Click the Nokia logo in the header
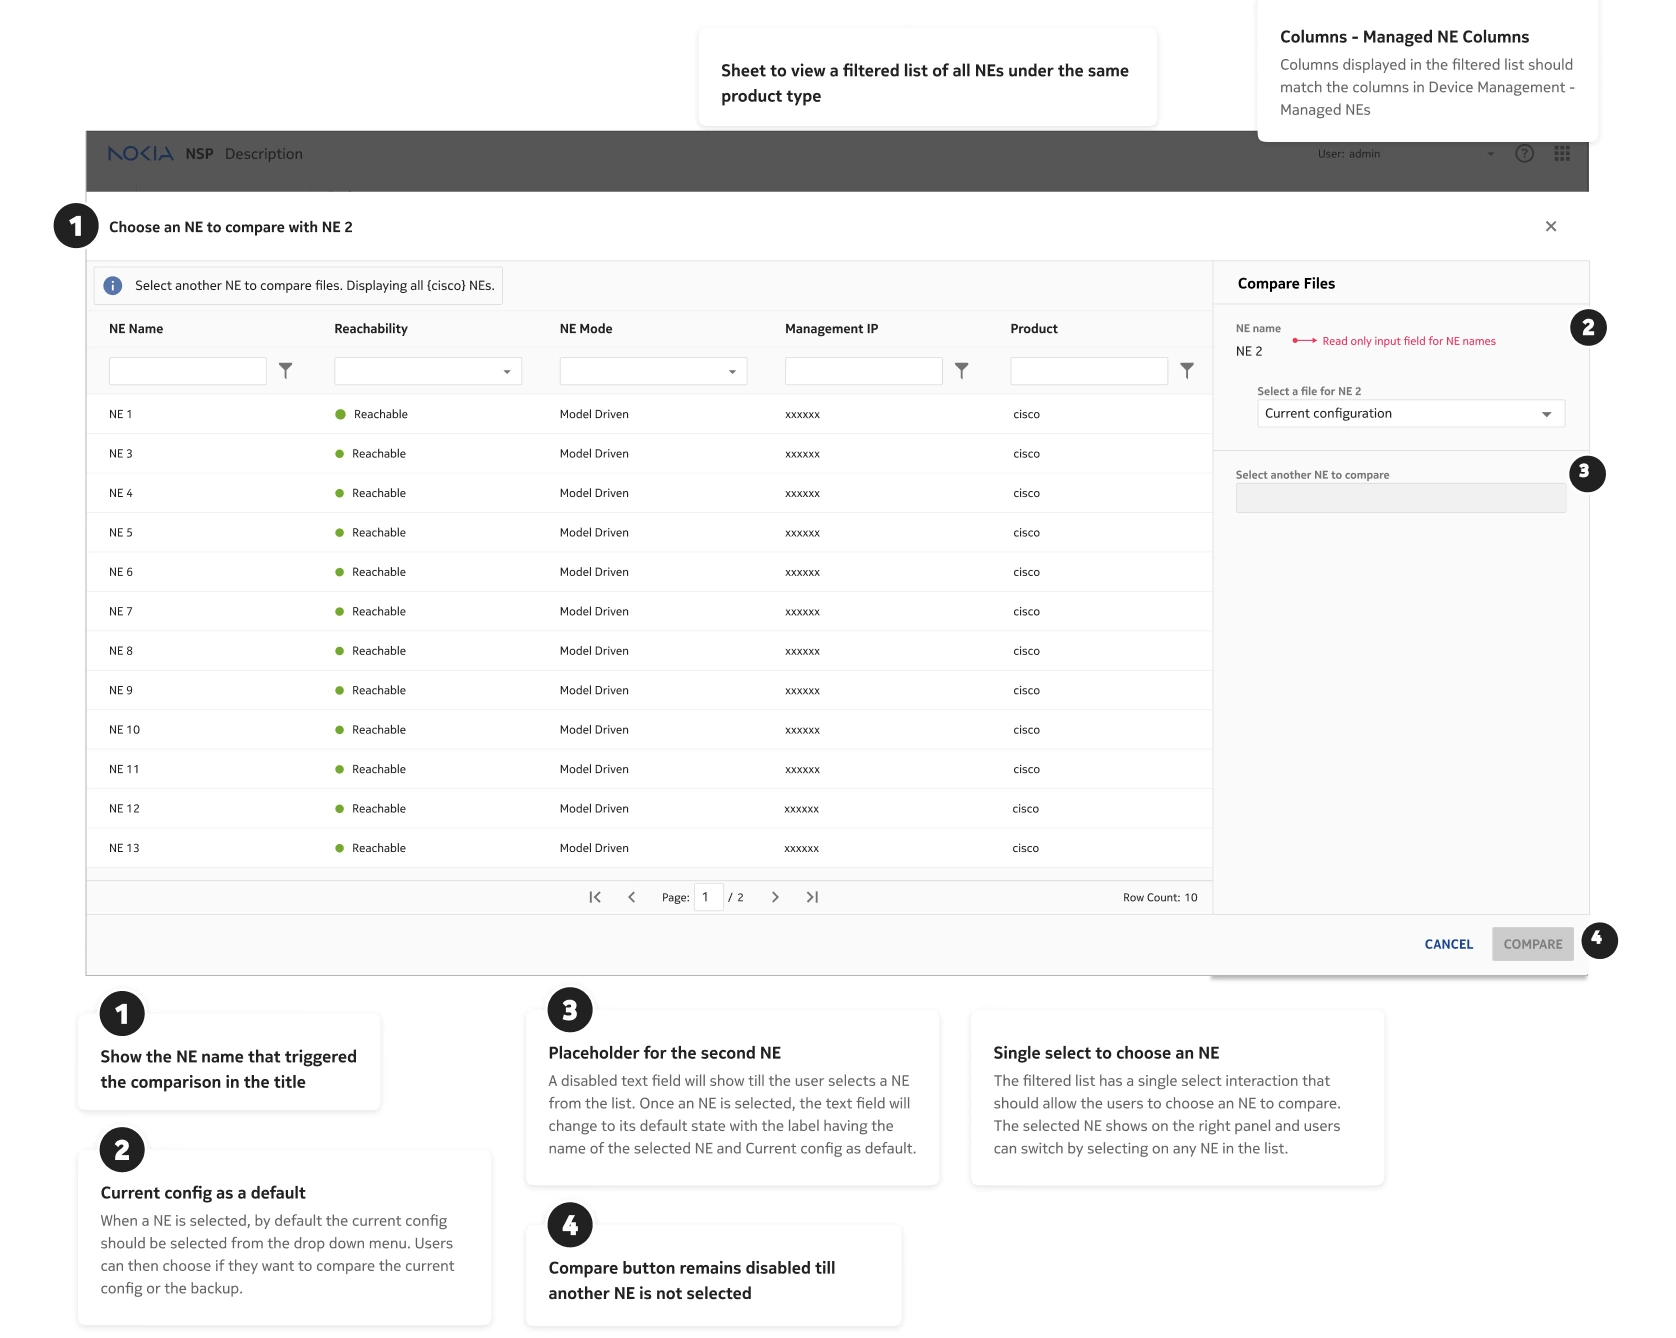1676x1338 pixels. (141, 154)
